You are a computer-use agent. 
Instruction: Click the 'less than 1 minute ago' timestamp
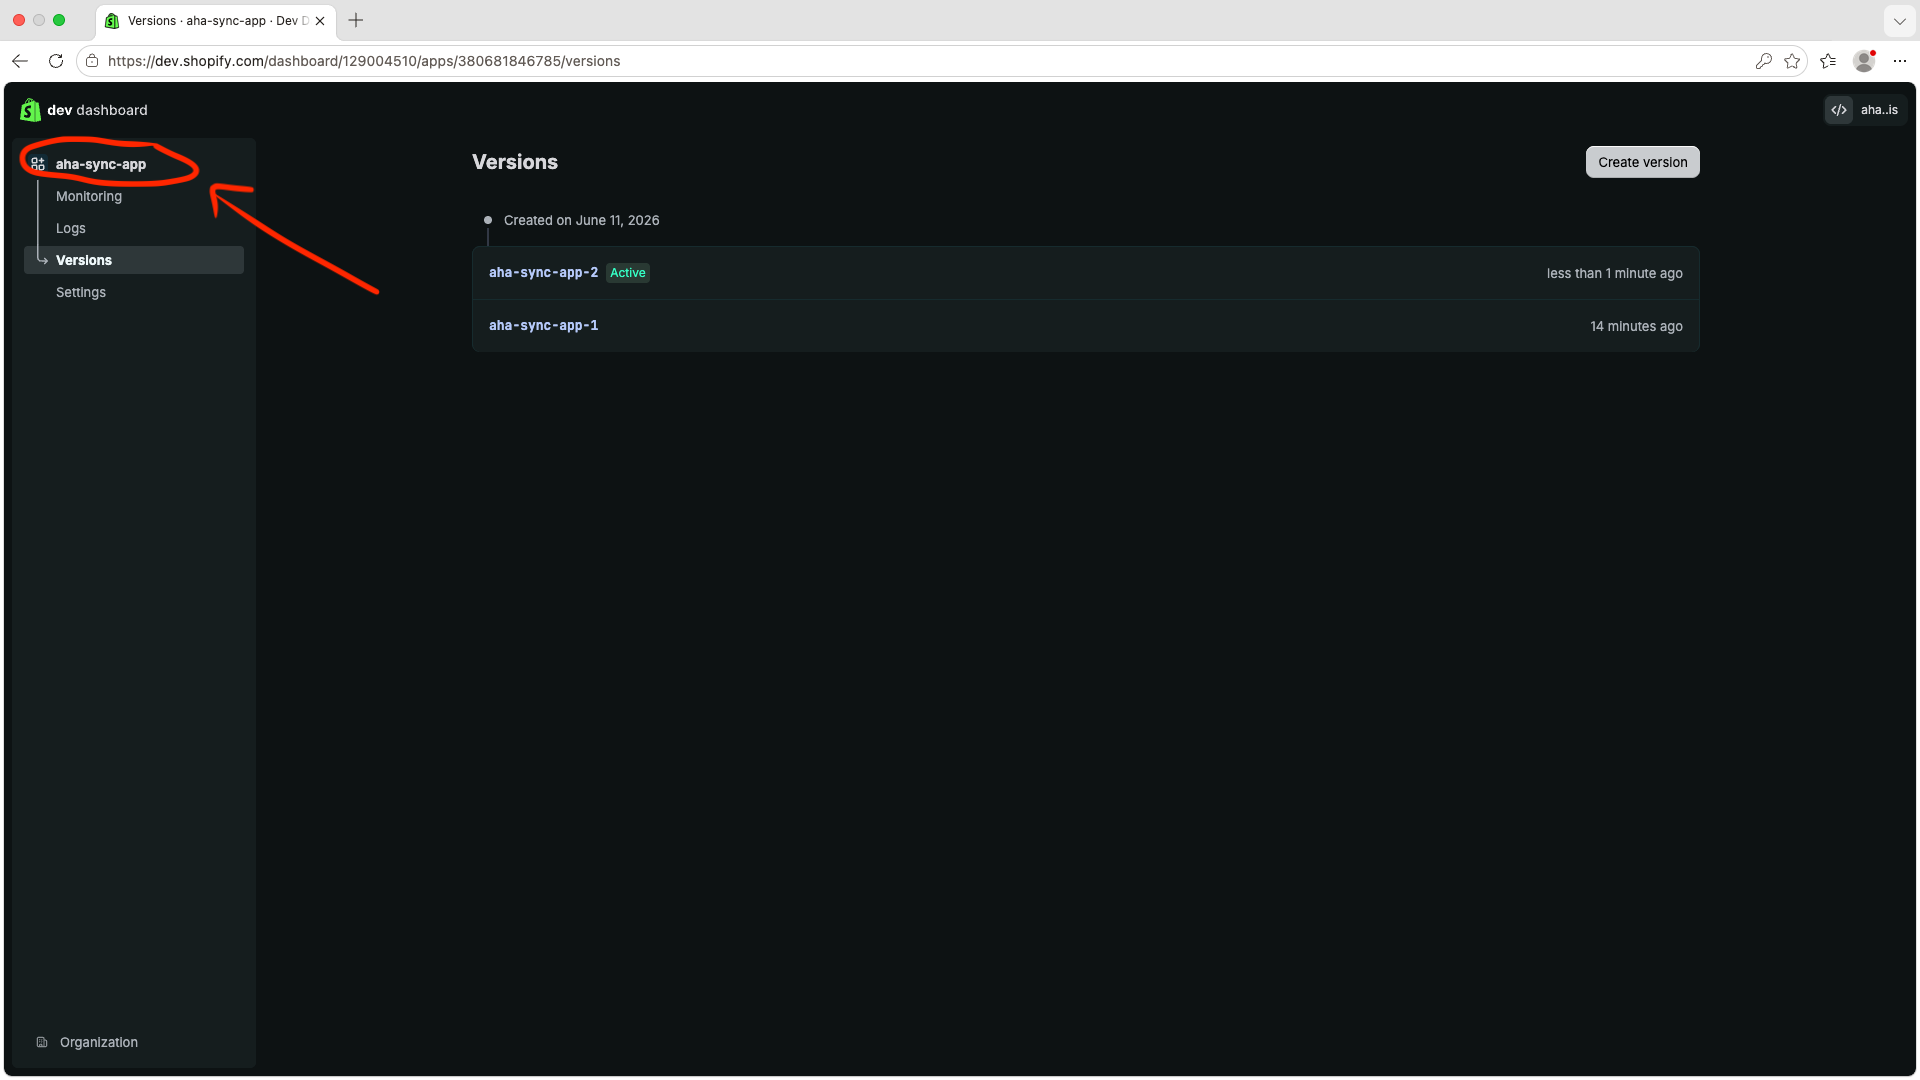coord(1614,273)
